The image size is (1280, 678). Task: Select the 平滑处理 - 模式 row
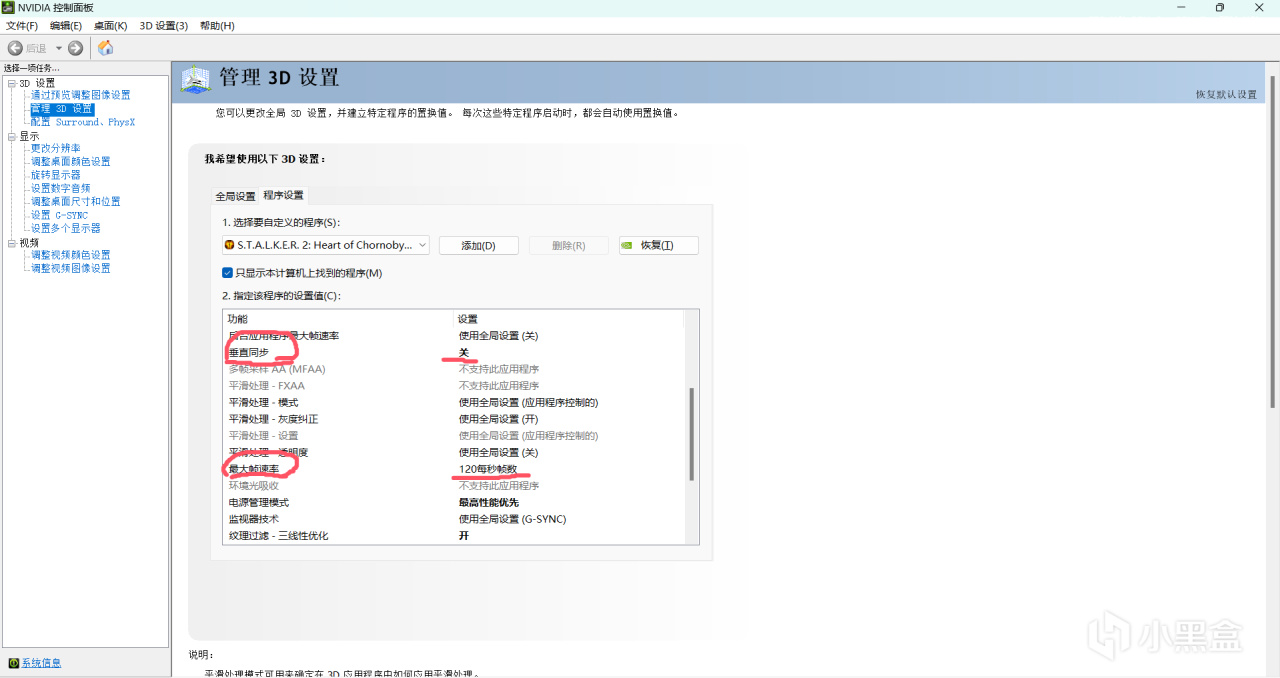[454, 402]
